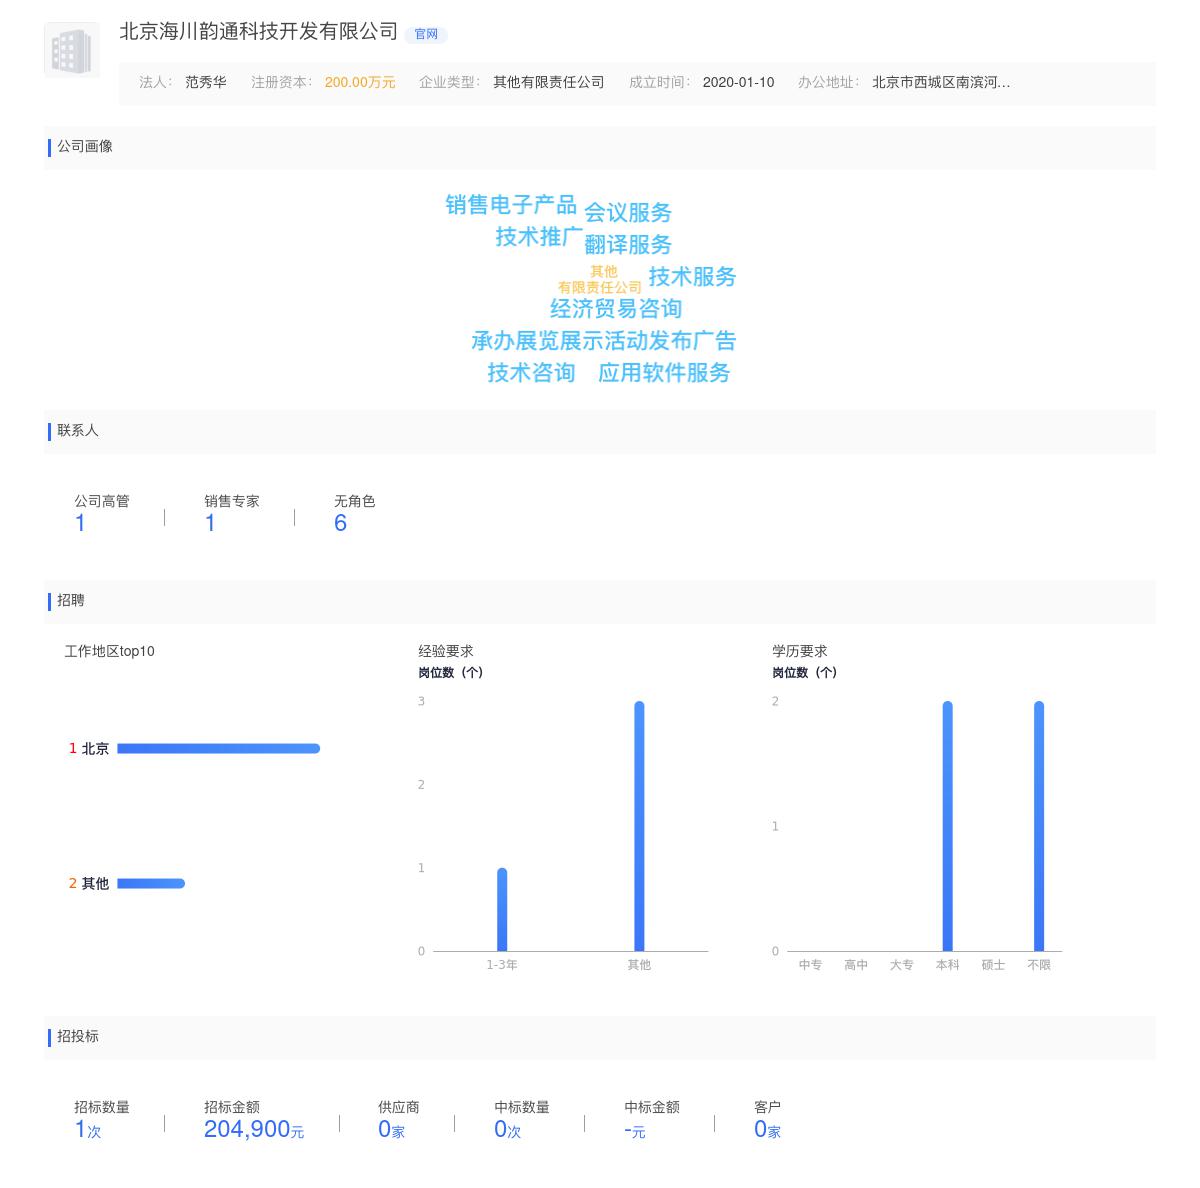Click the 工作地区top10 chart title
1200x1188 pixels.
tap(110, 651)
